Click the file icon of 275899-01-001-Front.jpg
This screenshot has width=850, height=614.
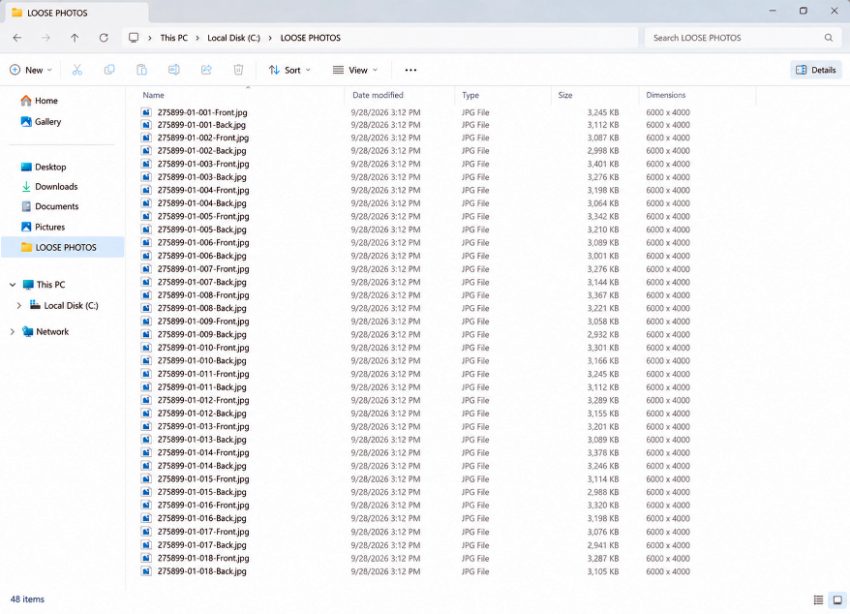146,112
